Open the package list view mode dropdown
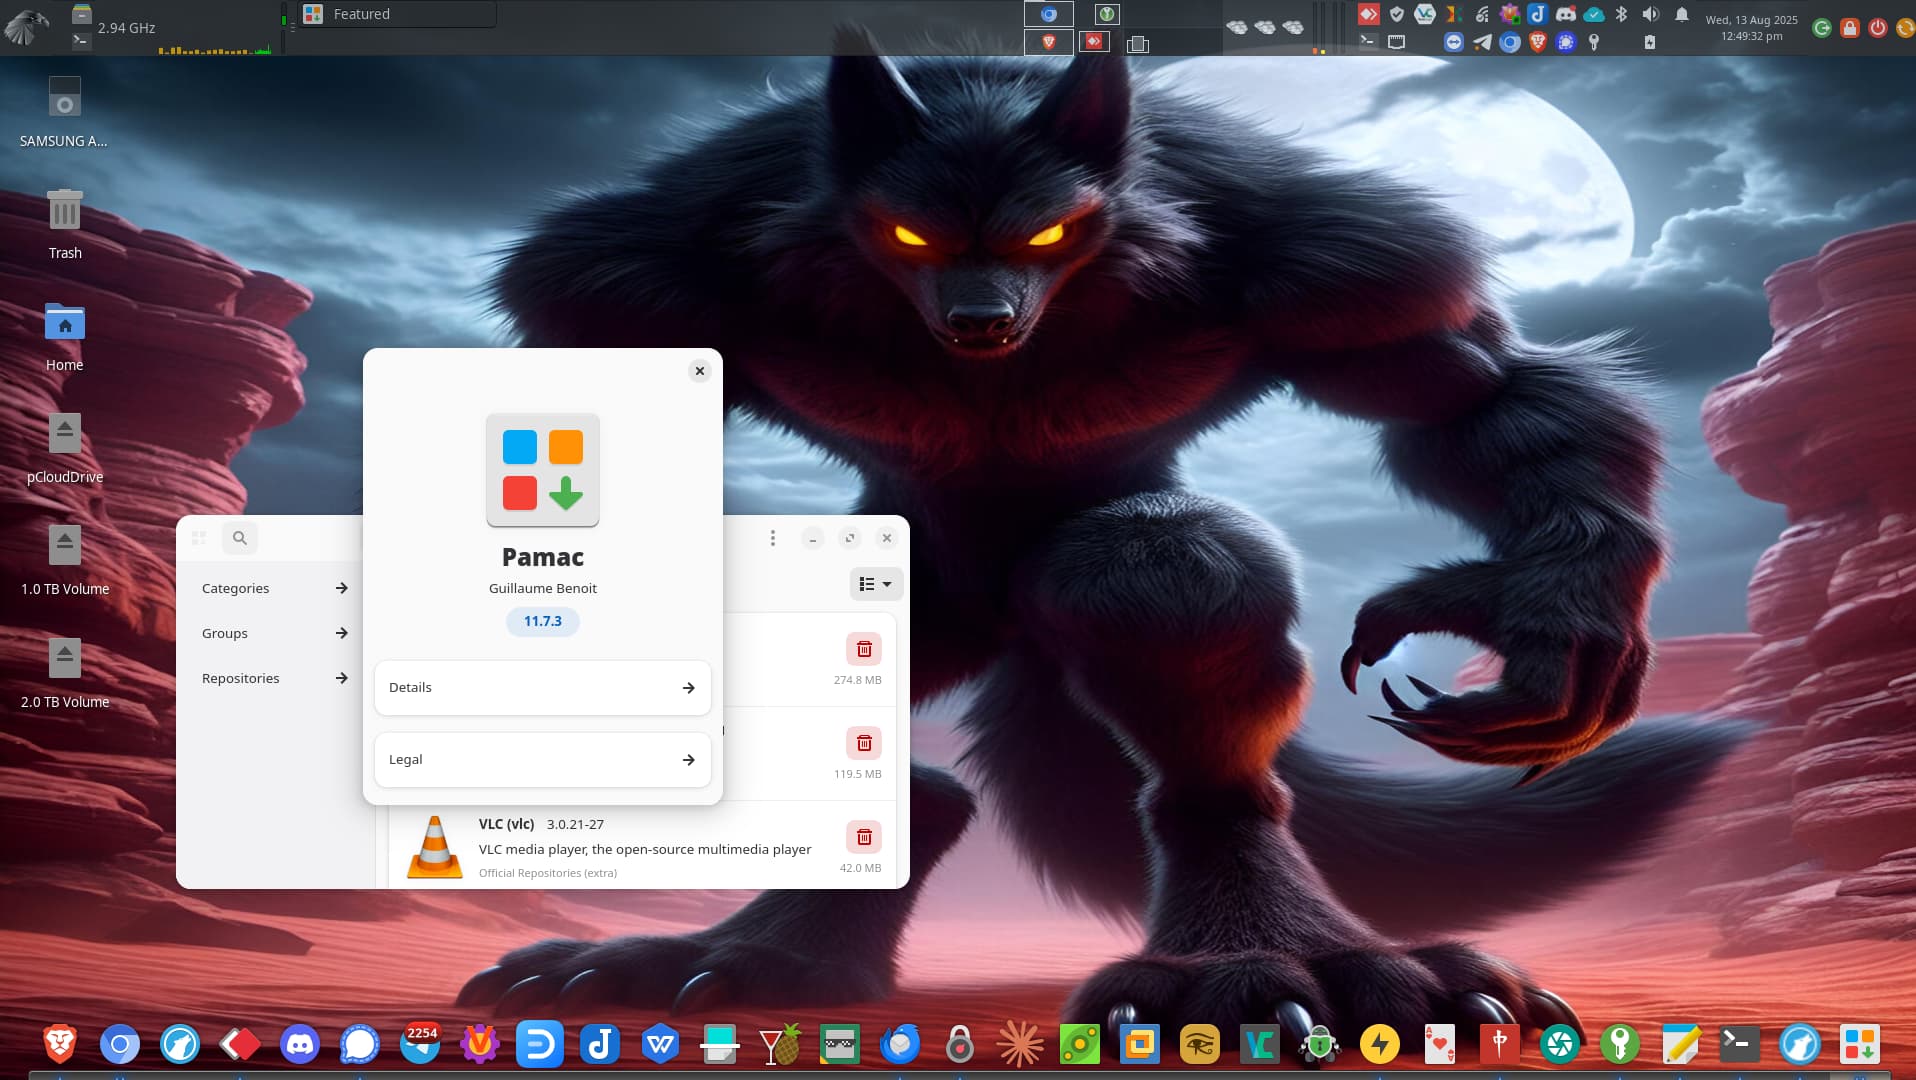 [x=876, y=584]
